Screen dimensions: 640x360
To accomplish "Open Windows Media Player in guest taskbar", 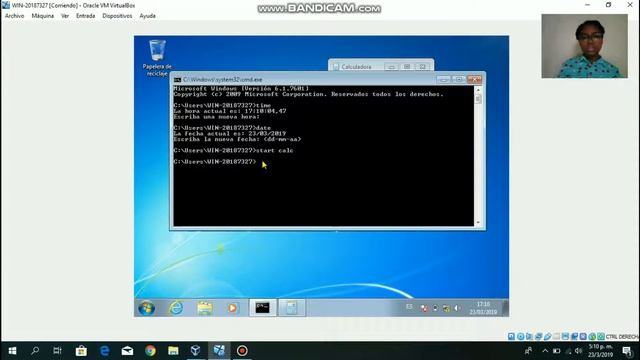I will click(x=232, y=308).
